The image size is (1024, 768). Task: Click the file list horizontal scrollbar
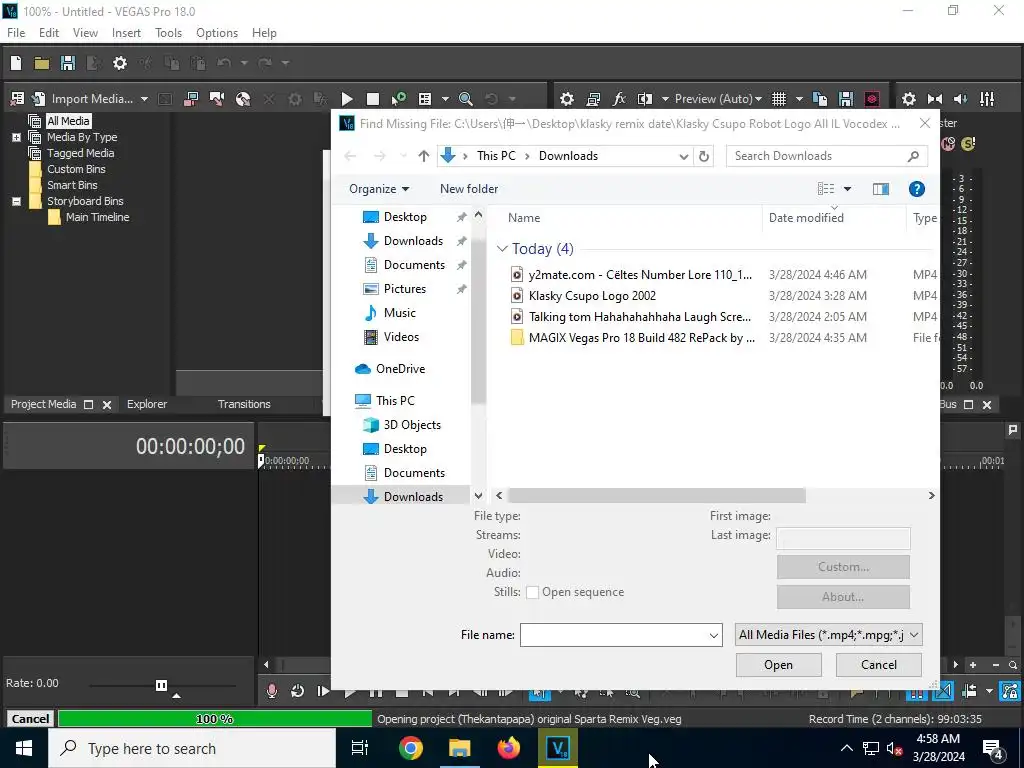[656, 496]
